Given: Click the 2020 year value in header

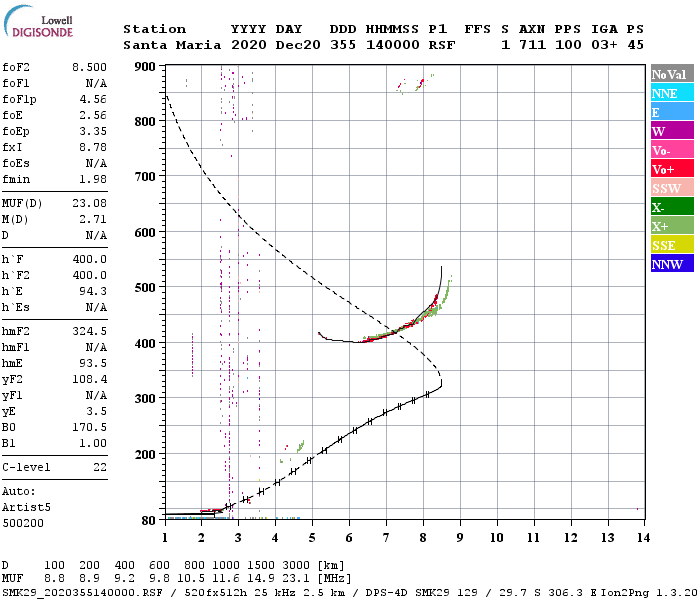Looking at the screenshot, I should (249, 45).
